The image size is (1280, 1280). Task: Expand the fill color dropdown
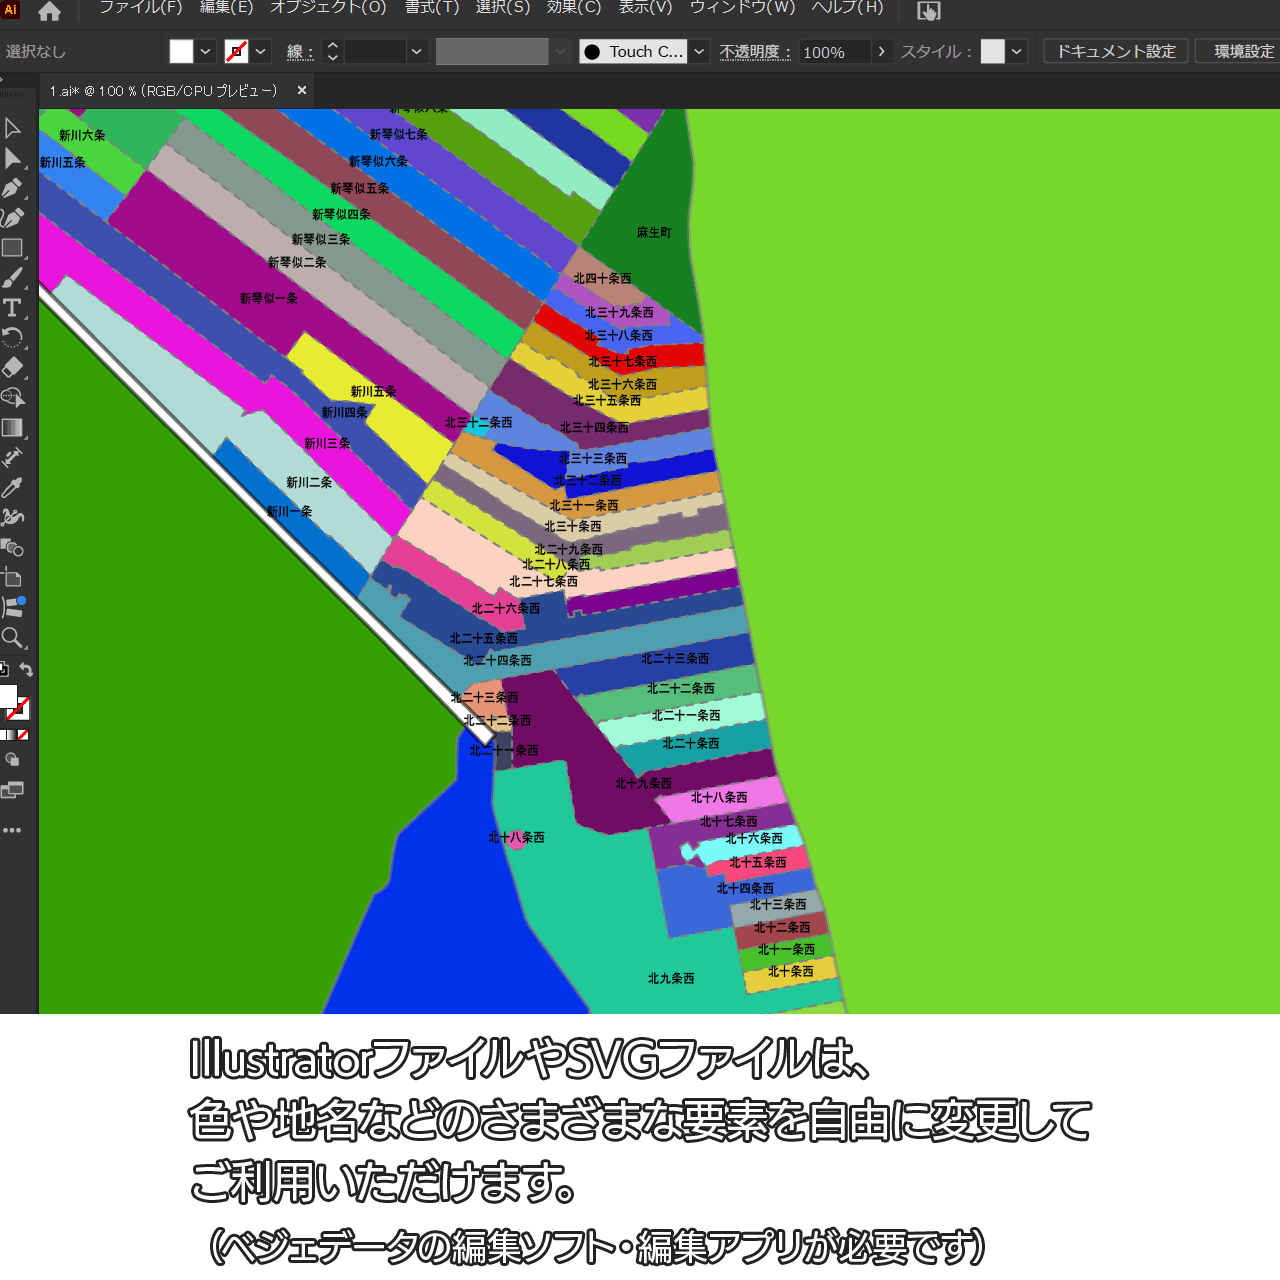pyautogui.click(x=206, y=52)
